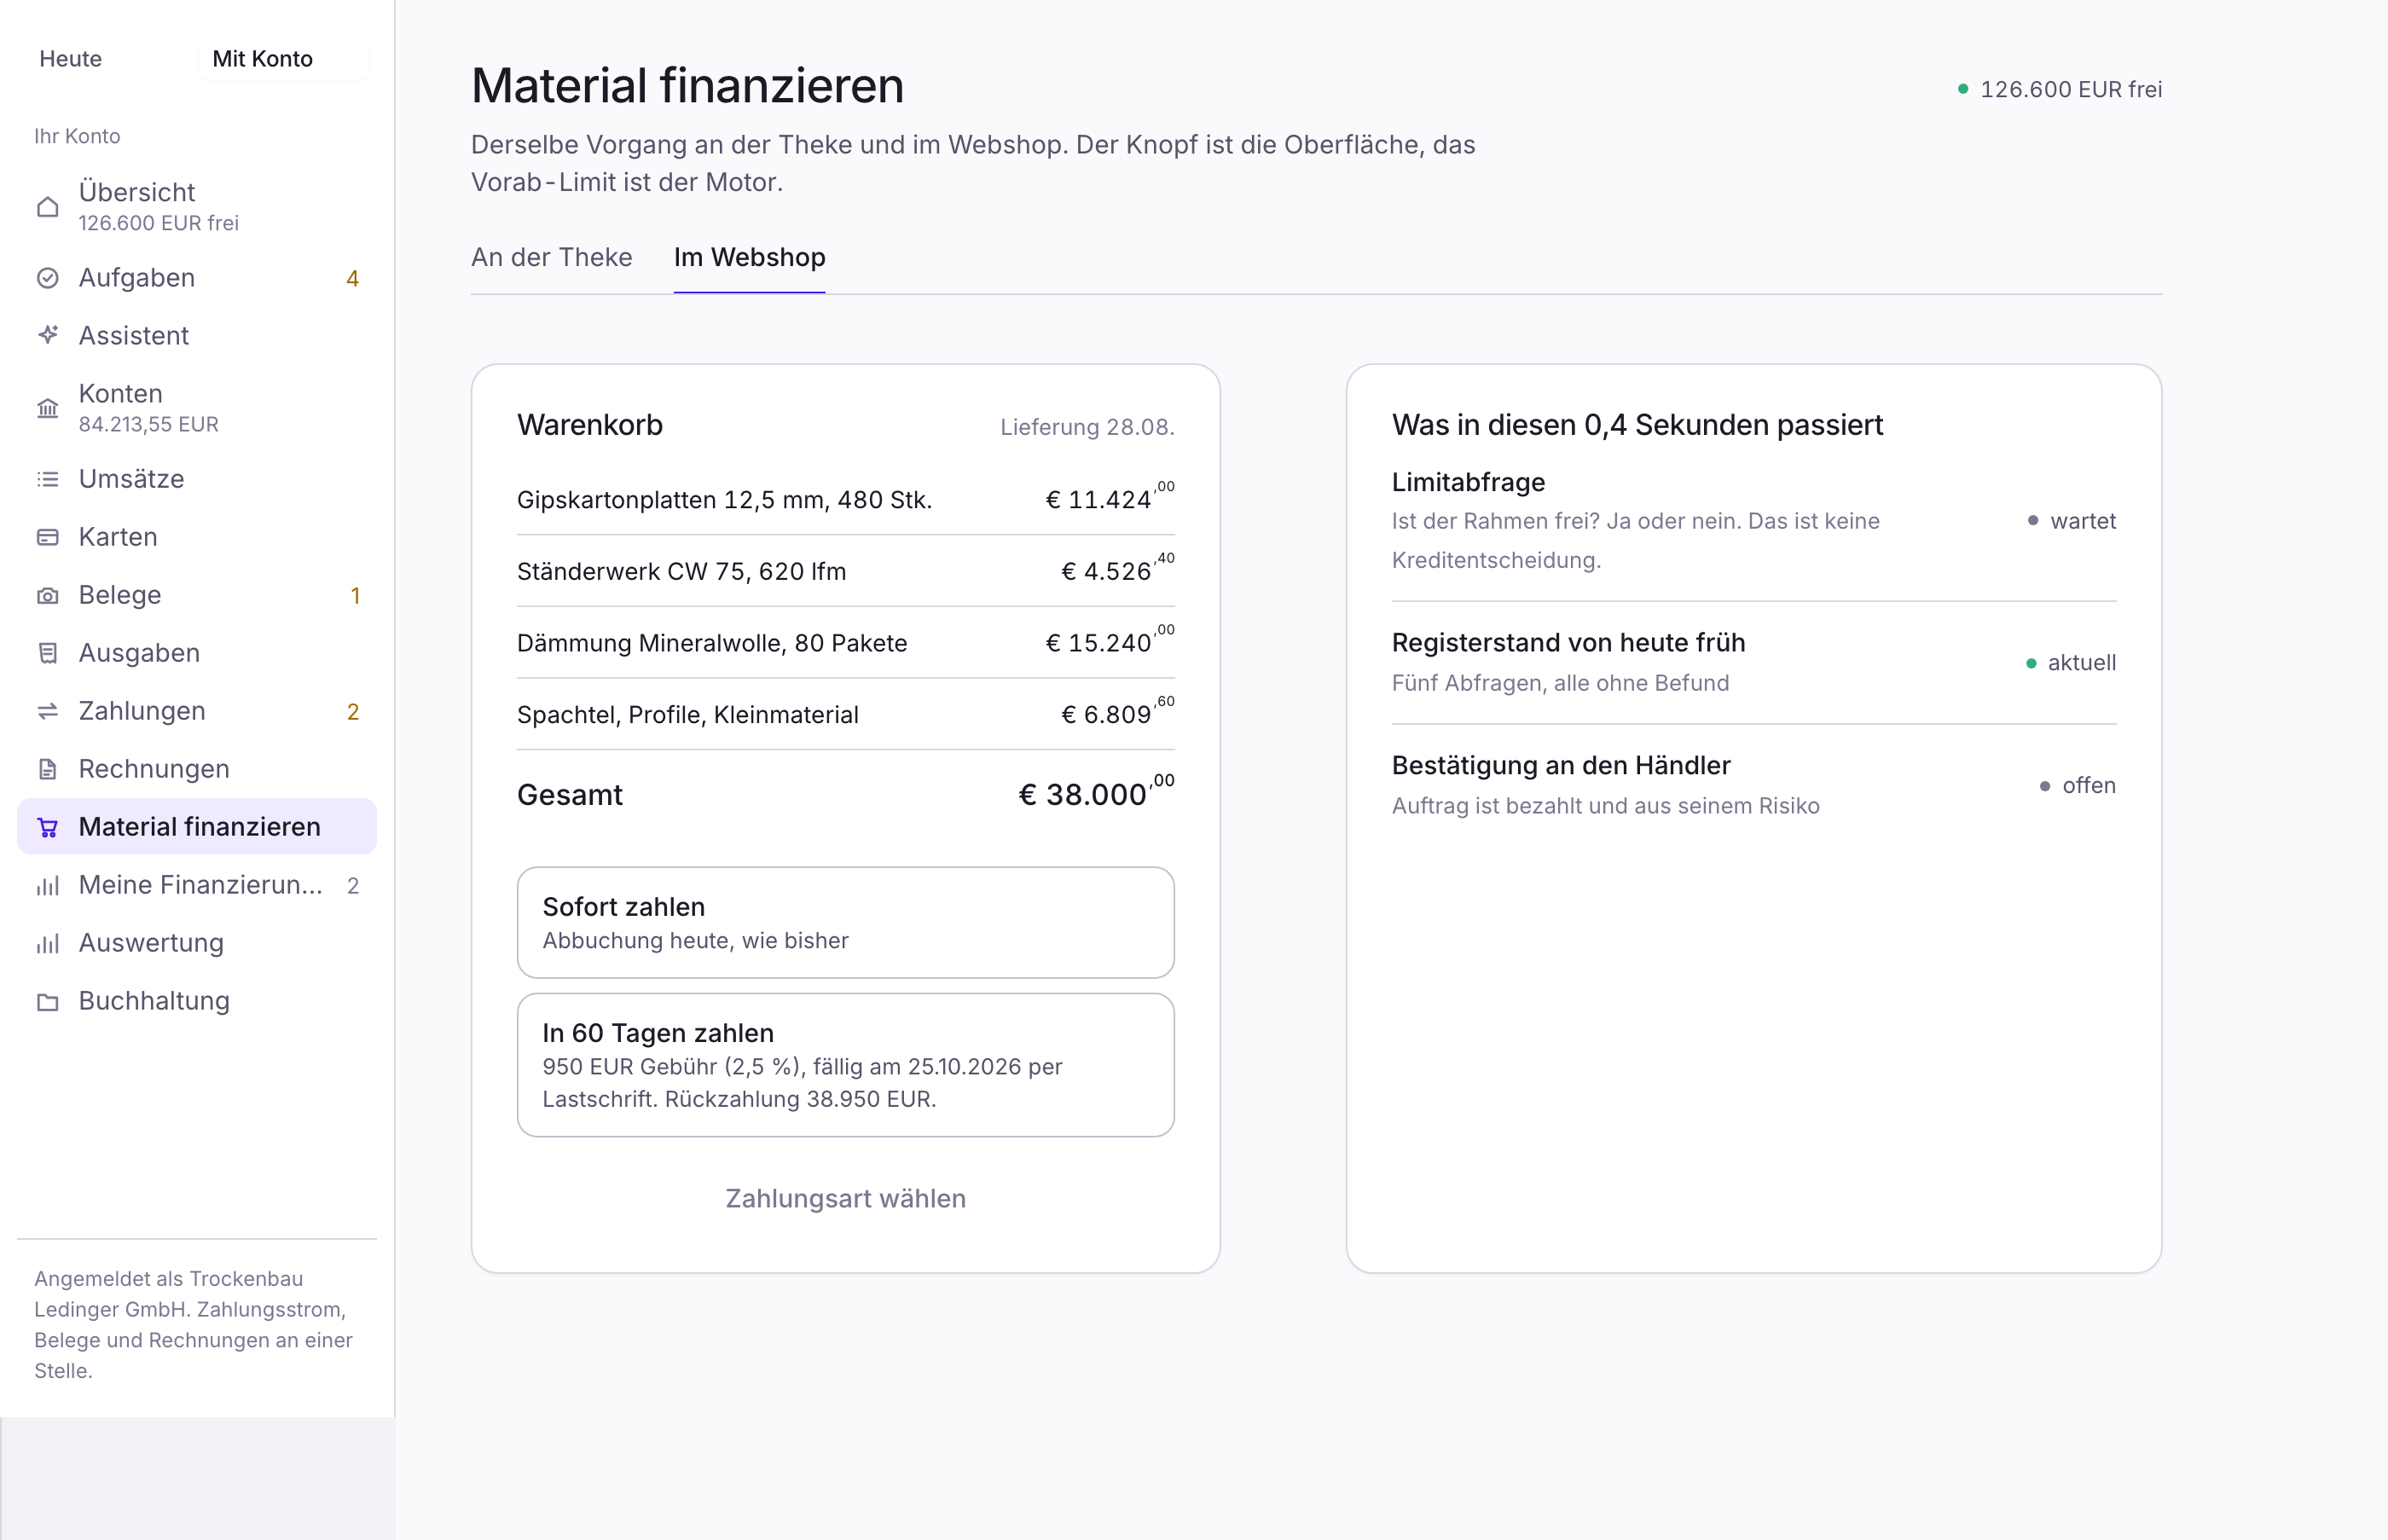Screen dimensions: 2388x1540
Task: Click the Ihr Konto section label
Action: 77,136
